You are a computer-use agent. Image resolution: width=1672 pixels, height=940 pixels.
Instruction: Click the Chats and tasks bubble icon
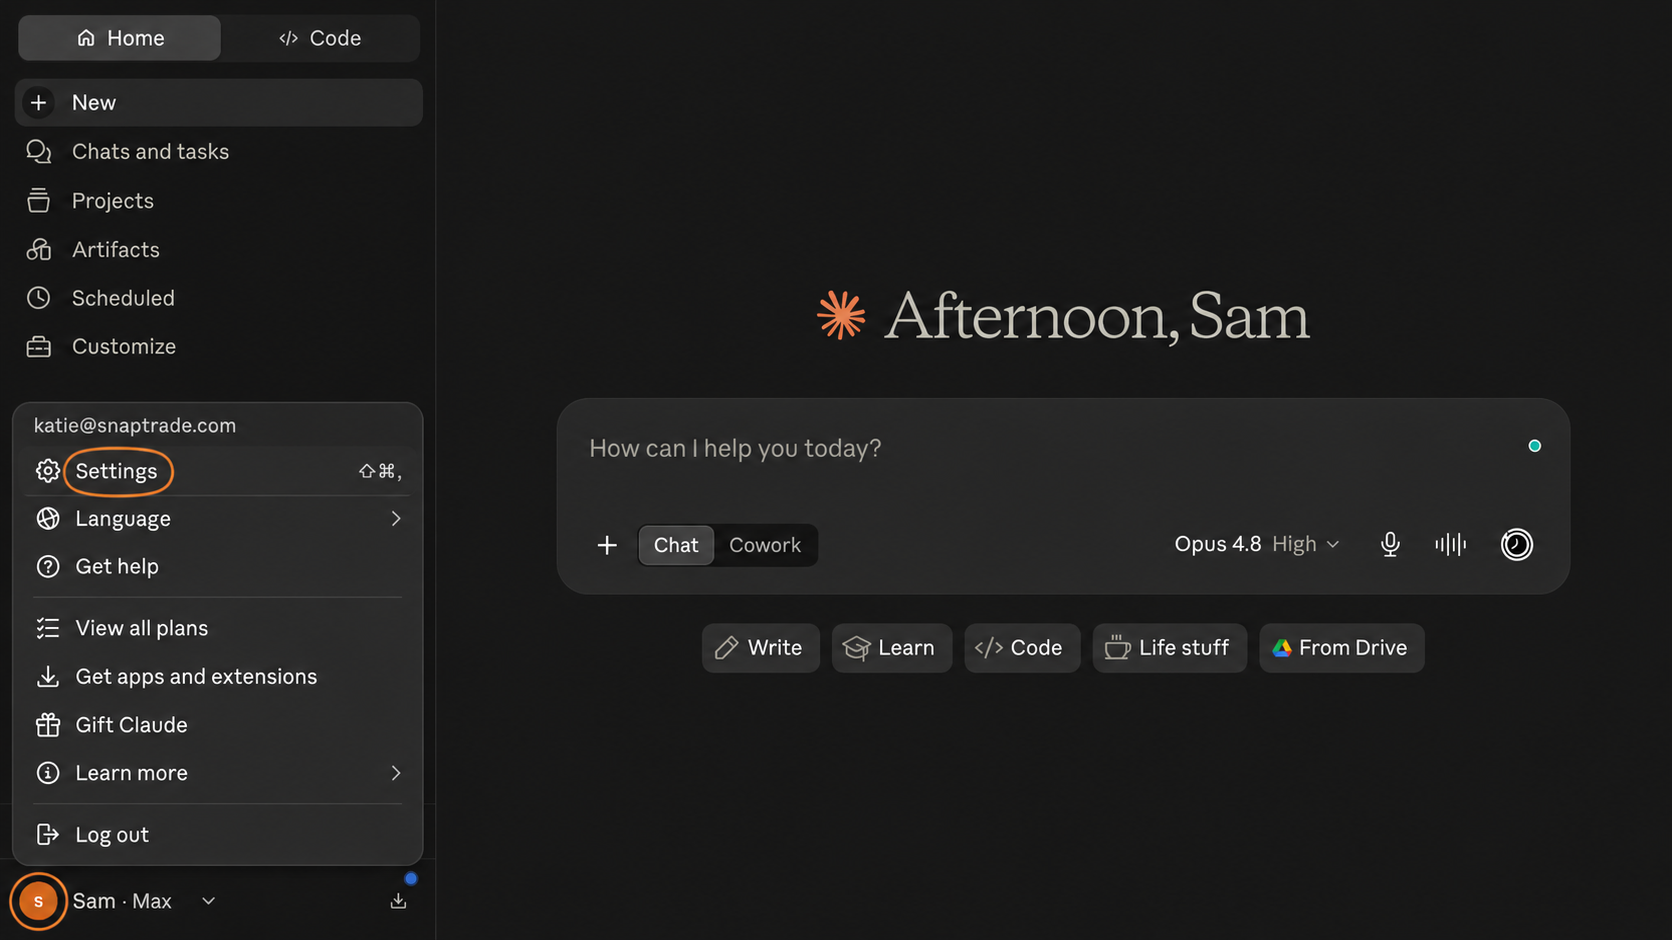tap(38, 152)
